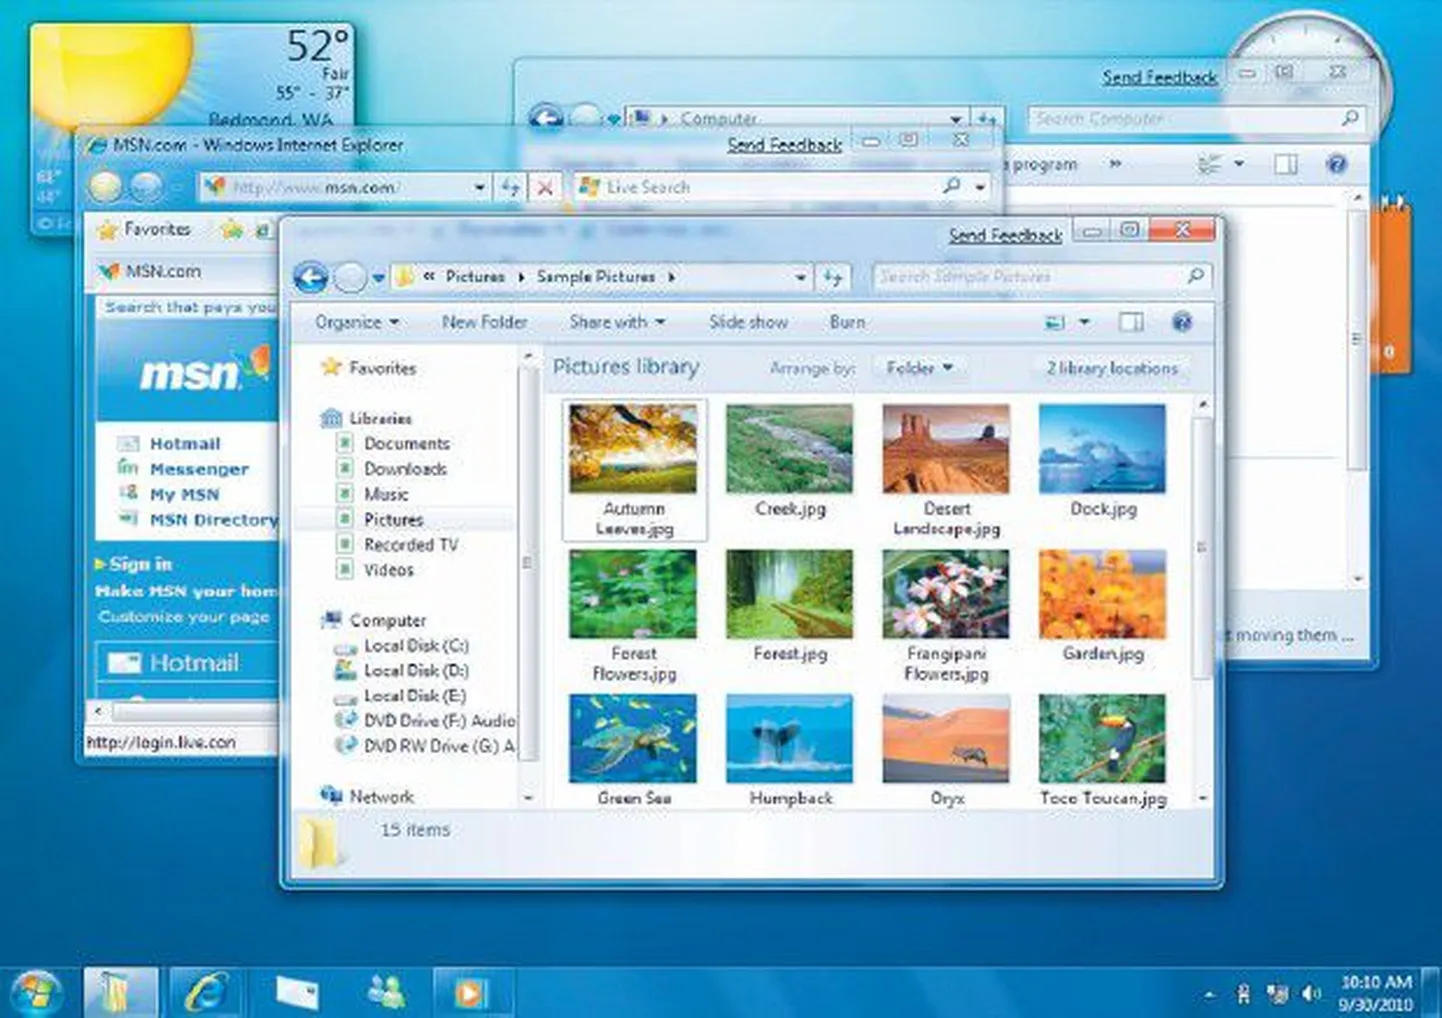This screenshot has height=1018, width=1442.
Task: Click the change view icon in Pictures toolbar
Action: (1055, 322)
